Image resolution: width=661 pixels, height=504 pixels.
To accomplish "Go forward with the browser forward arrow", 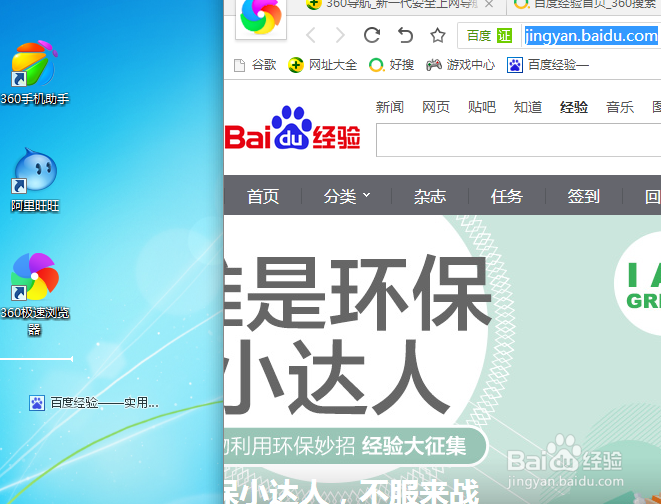I will (x=340, y=35).
